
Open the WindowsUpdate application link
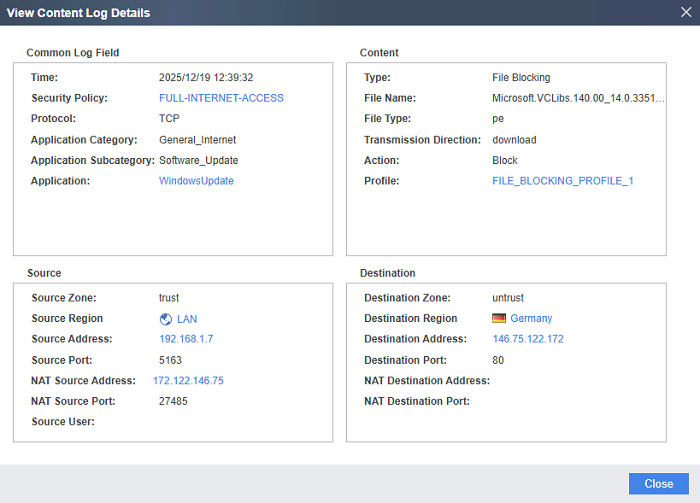click(x=196, y=181)
